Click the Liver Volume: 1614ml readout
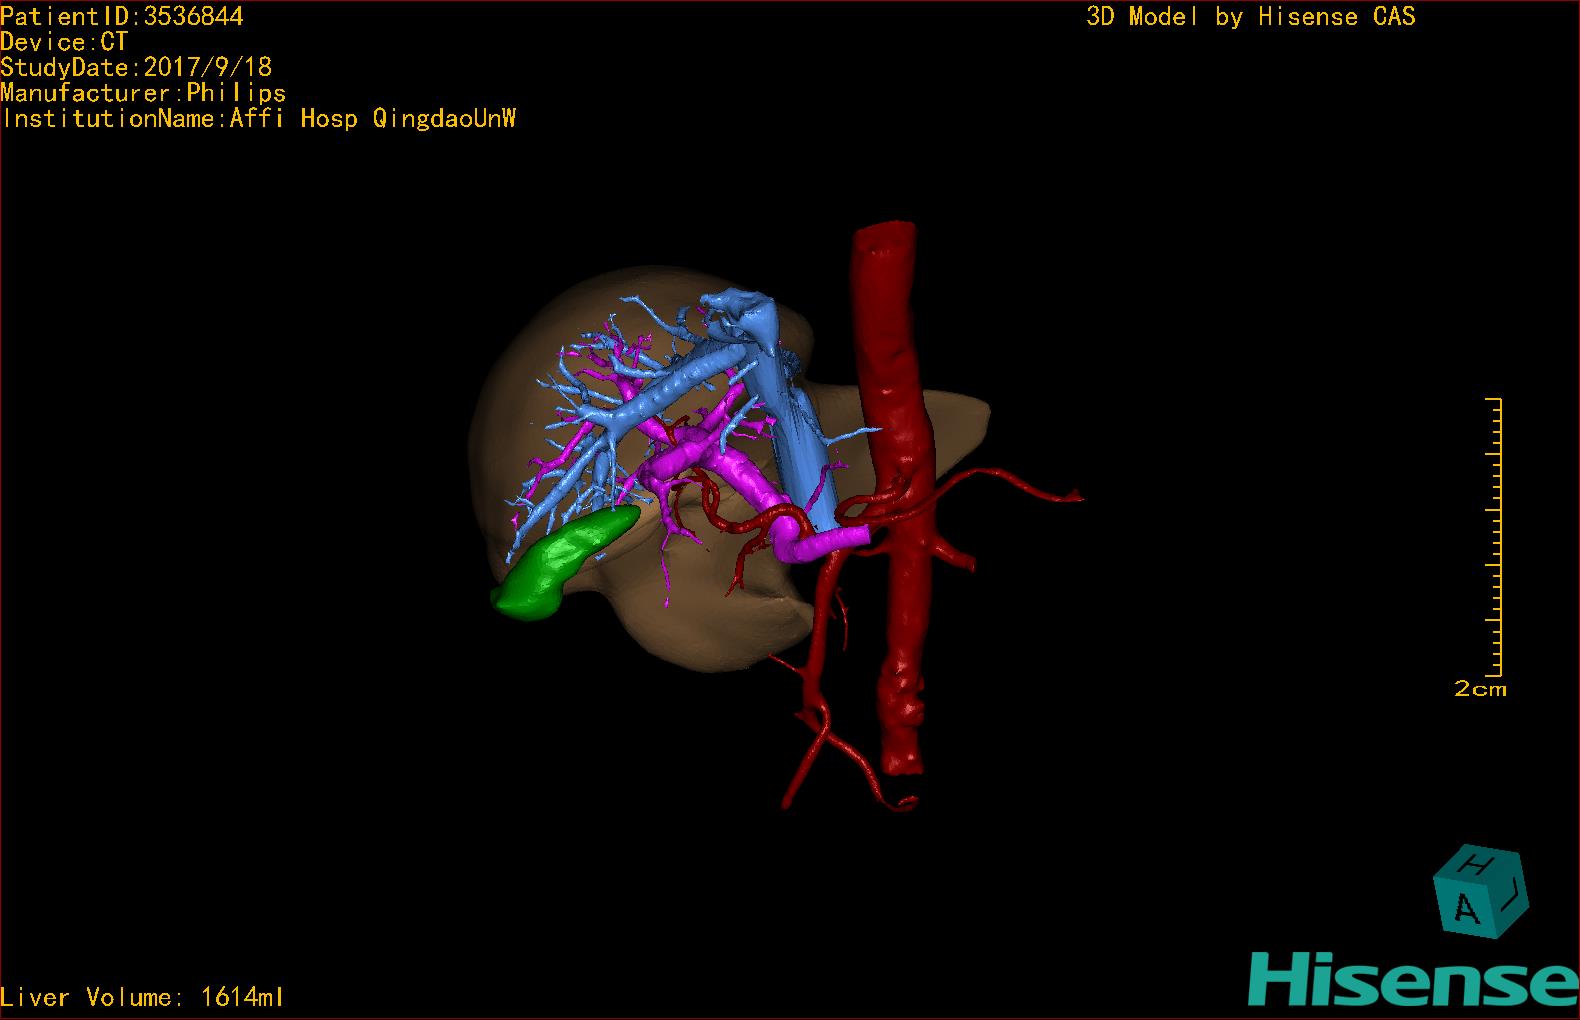This screenshot has width=1580, height=1020. coord(142,997)
